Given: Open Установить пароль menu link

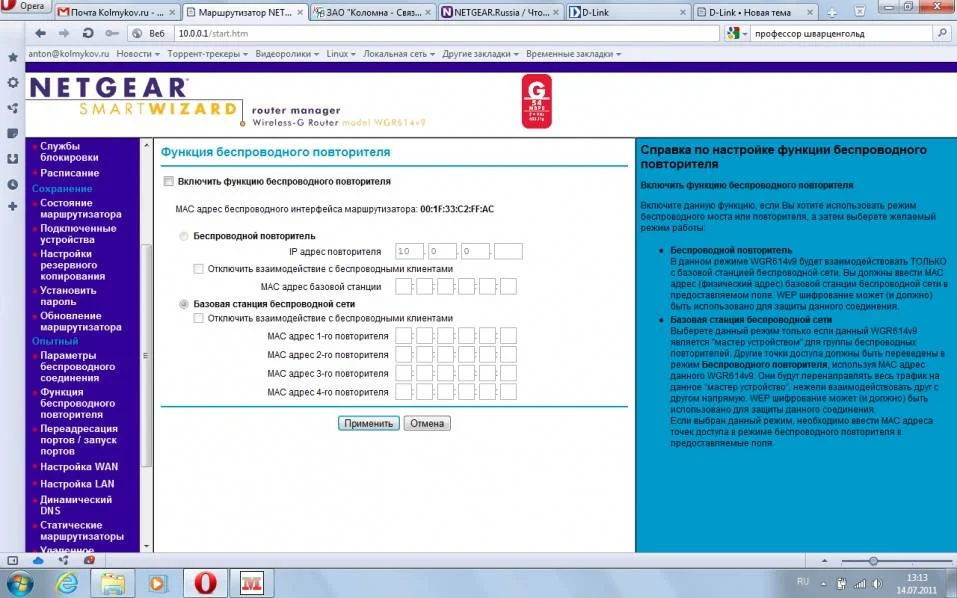Looking at the screenshot, I should pos(68,296).
